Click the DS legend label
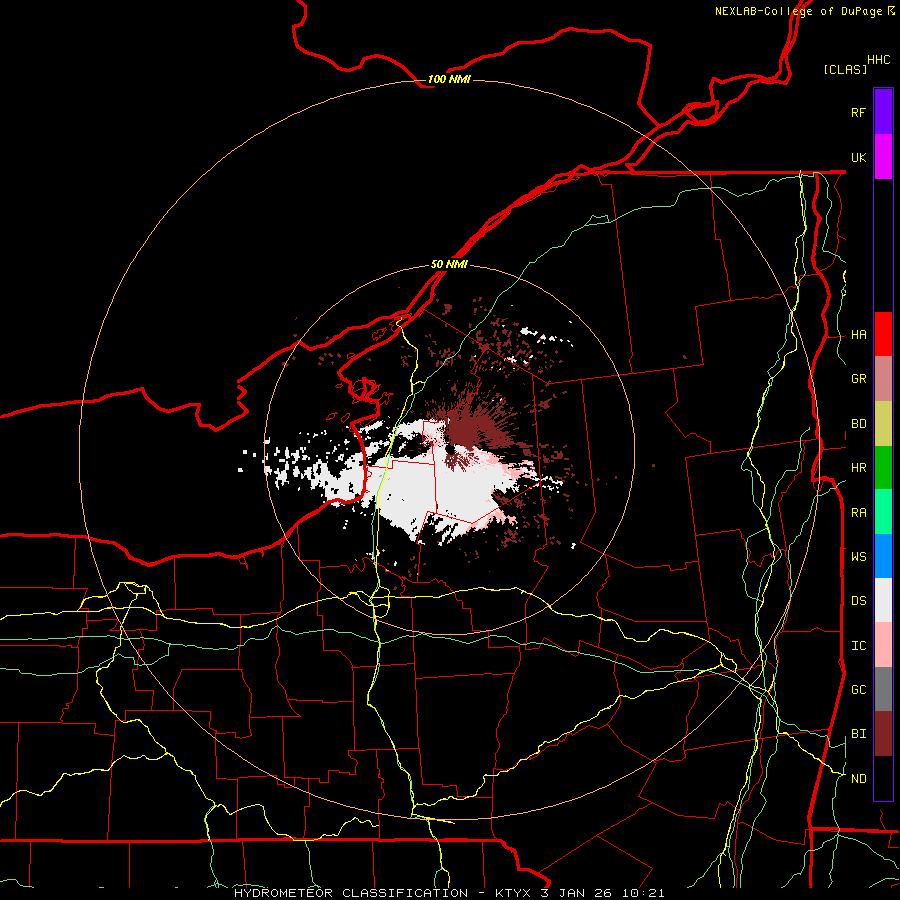900x900 pixels. [x=859, y=601]
